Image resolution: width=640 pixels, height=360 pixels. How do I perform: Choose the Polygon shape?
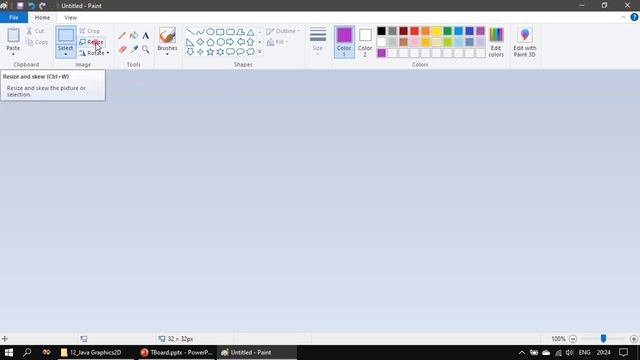[240, 32]
